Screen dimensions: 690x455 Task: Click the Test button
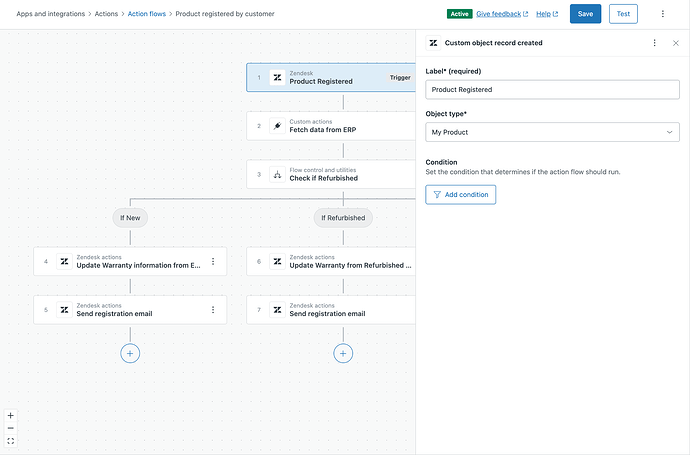[623, 14]
